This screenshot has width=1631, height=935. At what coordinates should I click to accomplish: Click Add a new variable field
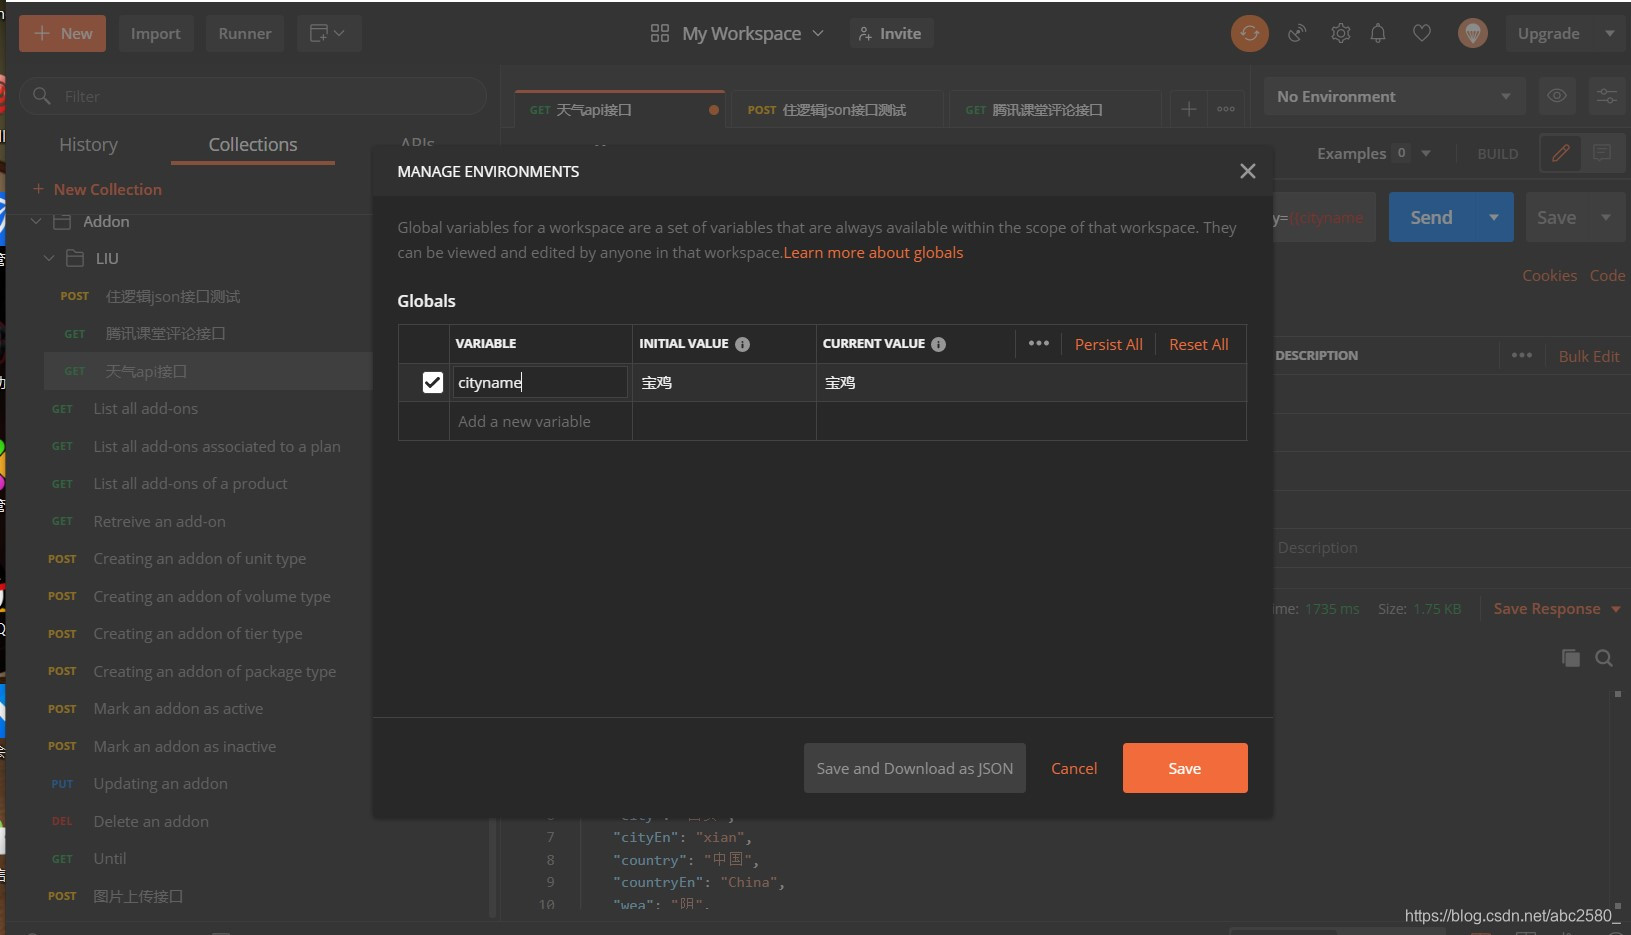tap(540, 421)
